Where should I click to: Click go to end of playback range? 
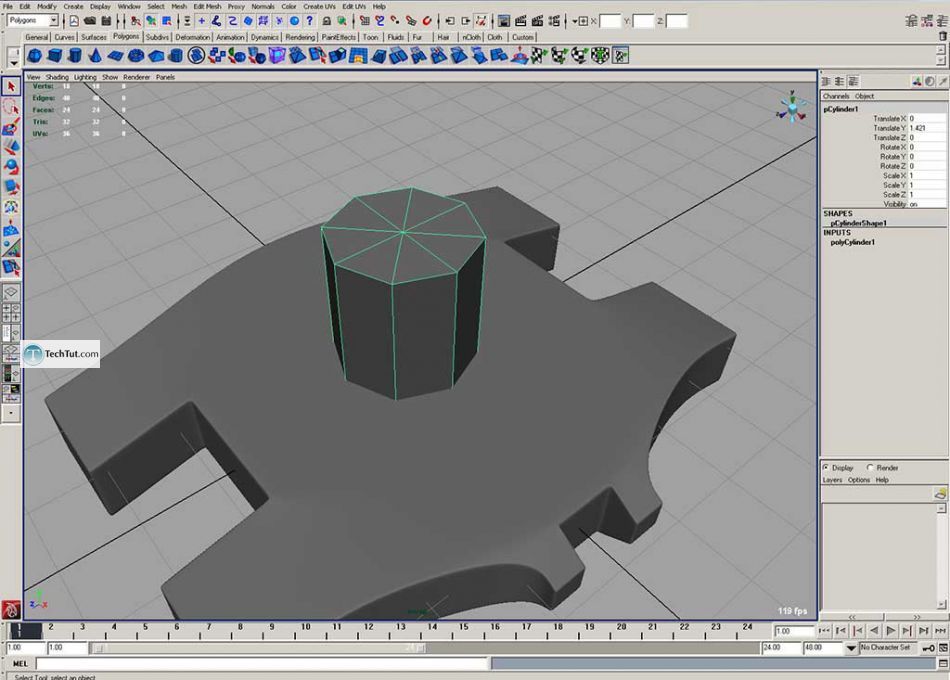coord(940,631)
